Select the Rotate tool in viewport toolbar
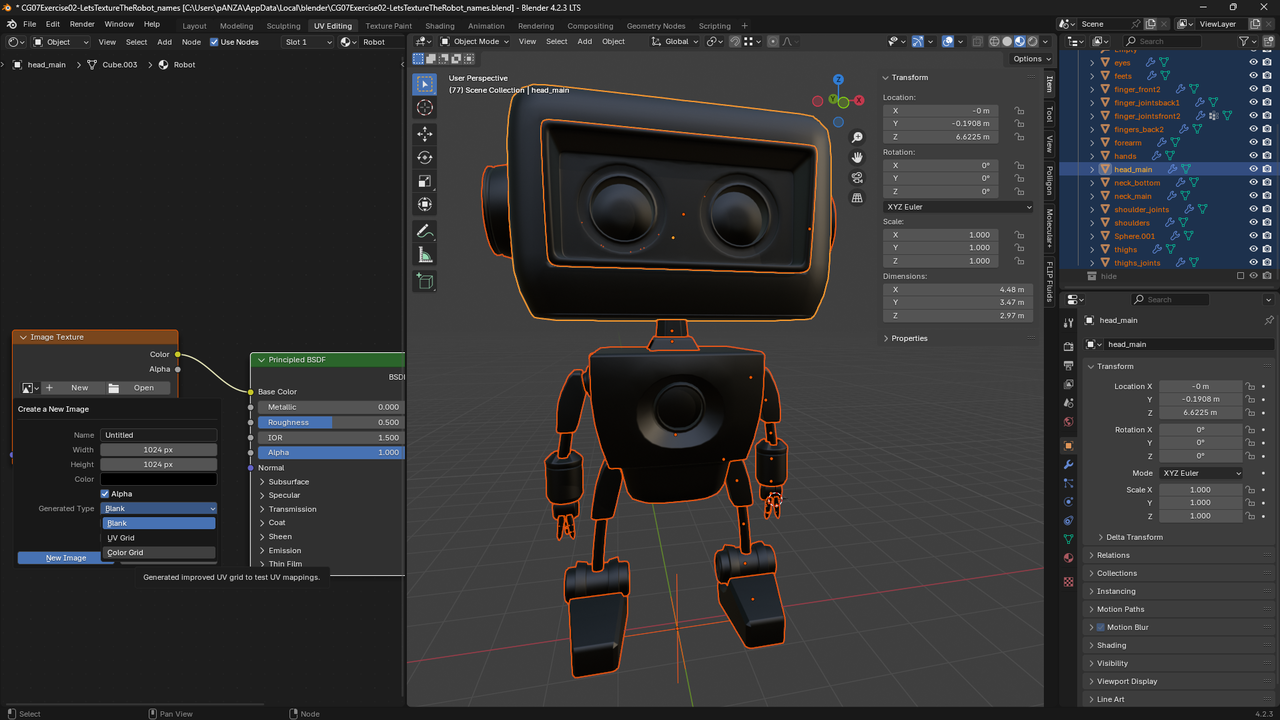Screen dimensions: 1280x720 pos(425,158)
